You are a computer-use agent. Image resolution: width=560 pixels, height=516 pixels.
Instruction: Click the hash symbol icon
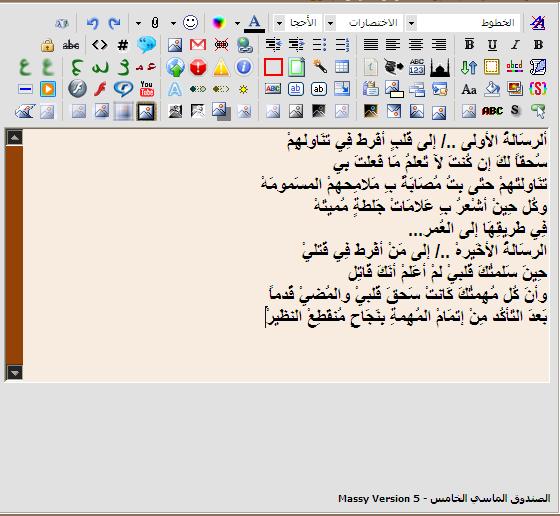coord(123,45)
